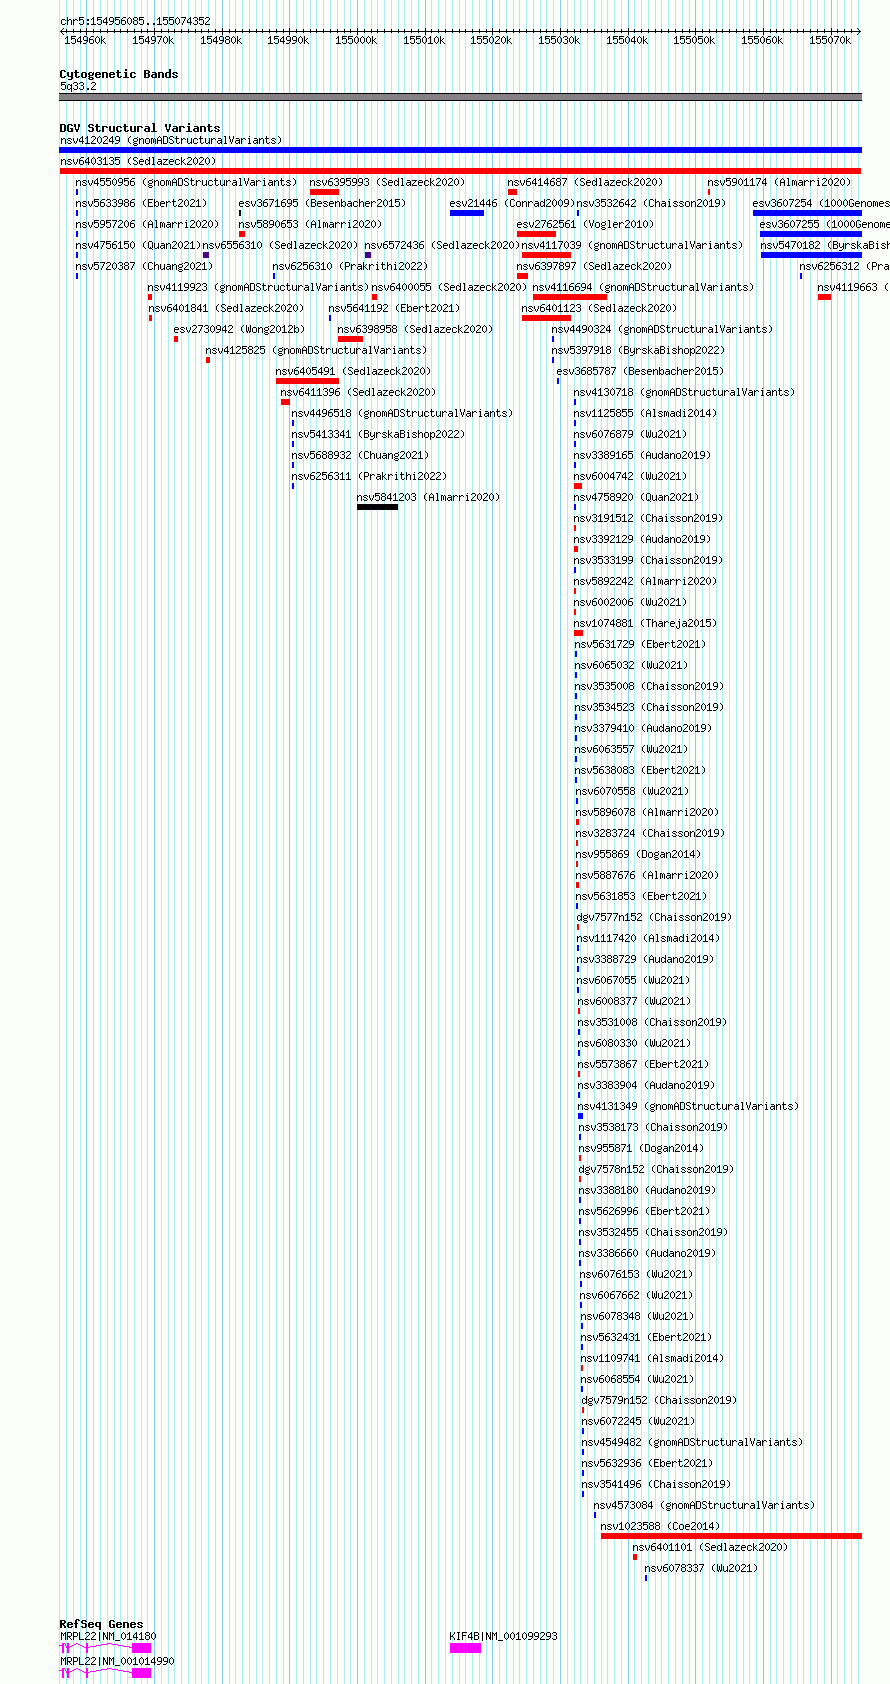Open nsv6401123 (Sedlazeck2020) variant
Image resolution: width=890 pixels, height=1684 pixels.
(x=599, y=308)
